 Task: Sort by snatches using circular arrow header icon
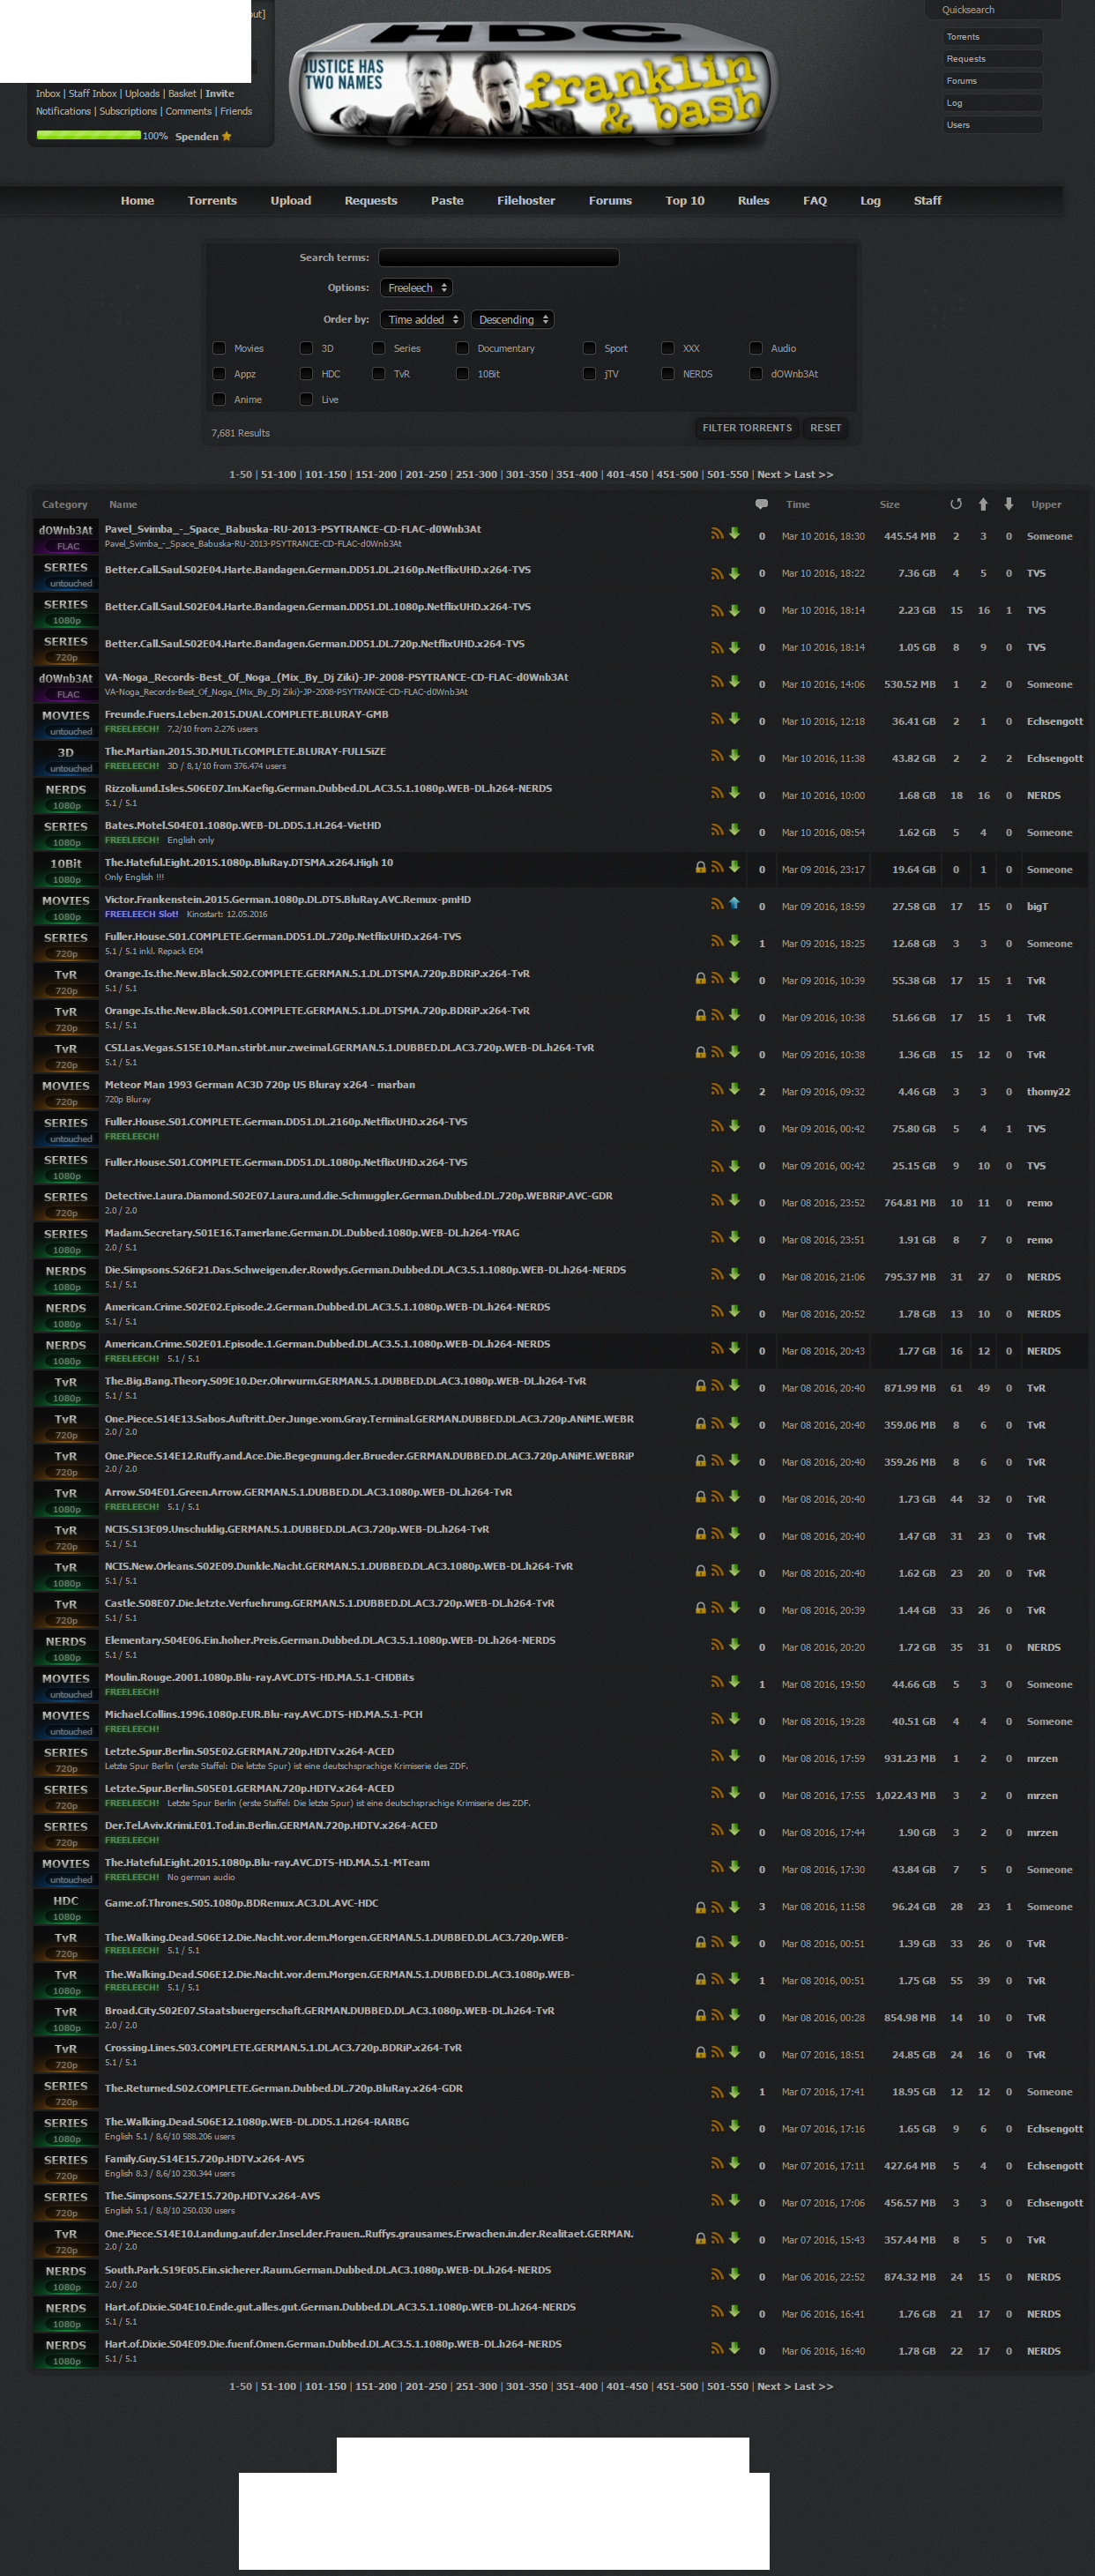point(956,504)
